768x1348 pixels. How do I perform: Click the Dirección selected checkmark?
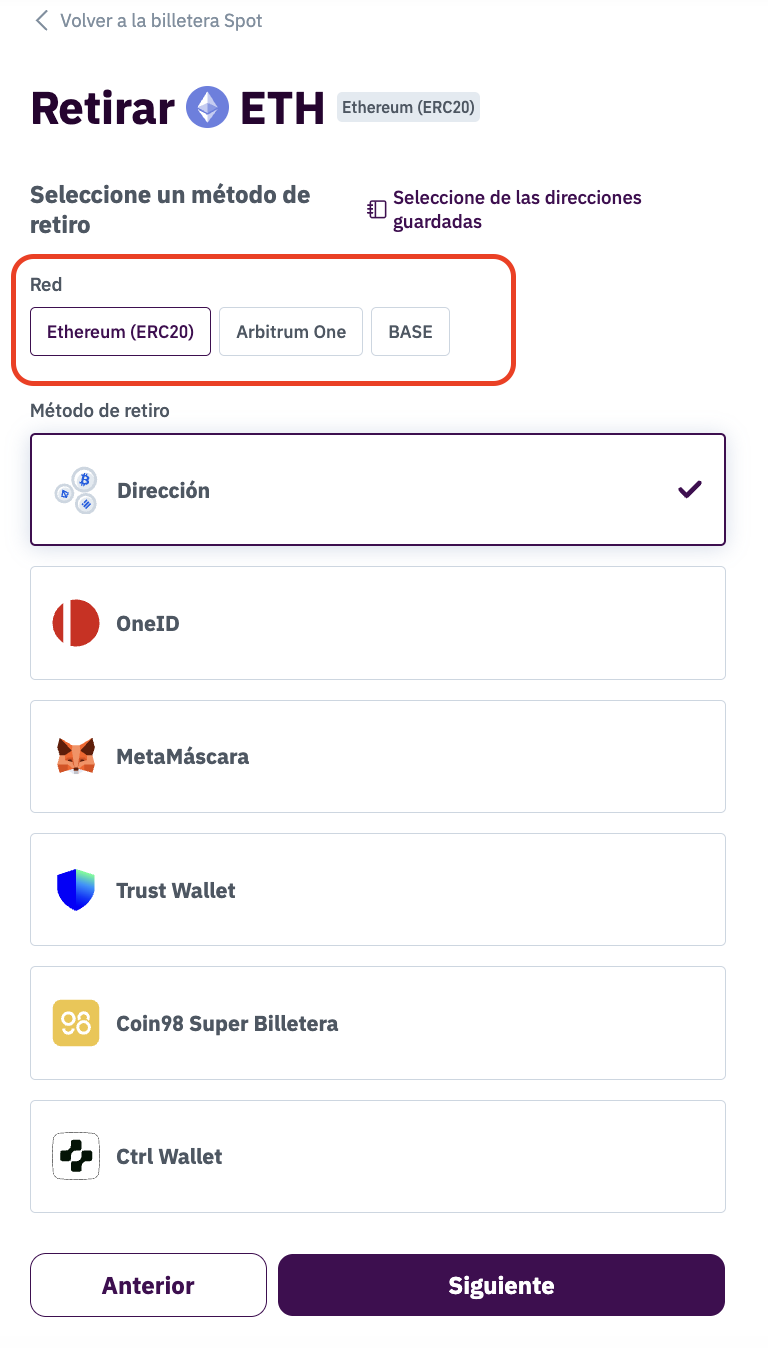pyautogui.click(x=690, y=490)
